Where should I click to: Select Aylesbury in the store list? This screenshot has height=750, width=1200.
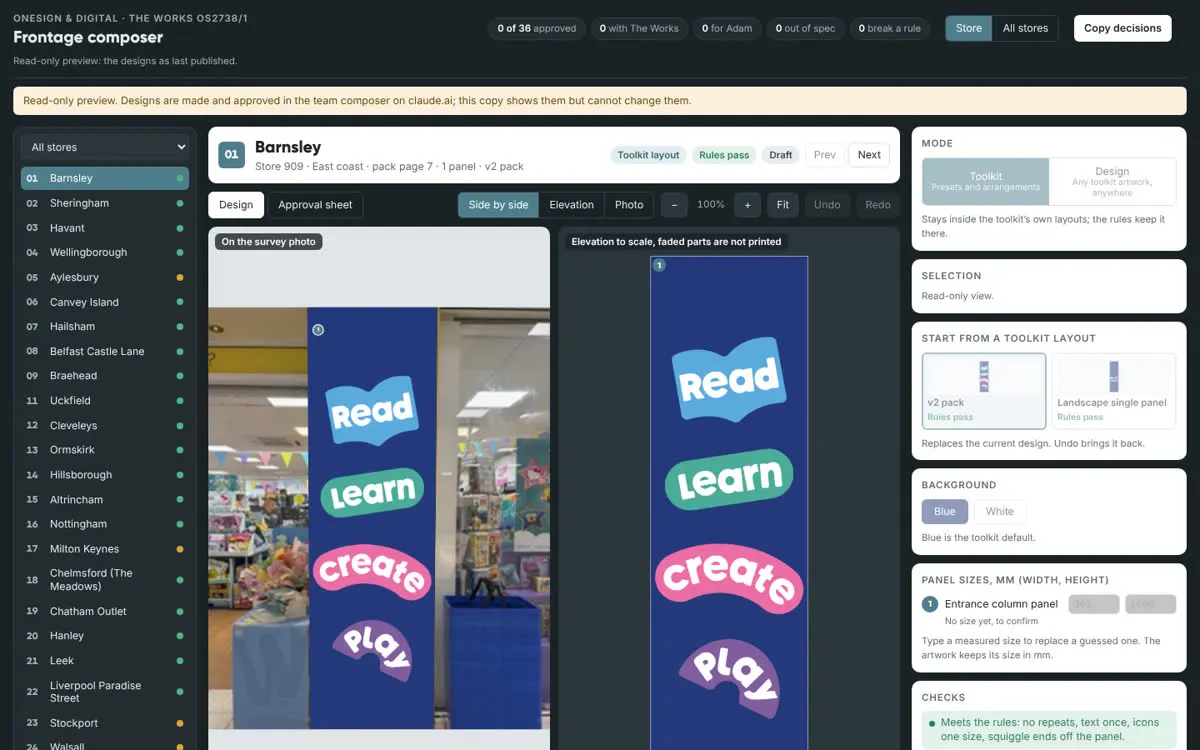coord(105,277)
